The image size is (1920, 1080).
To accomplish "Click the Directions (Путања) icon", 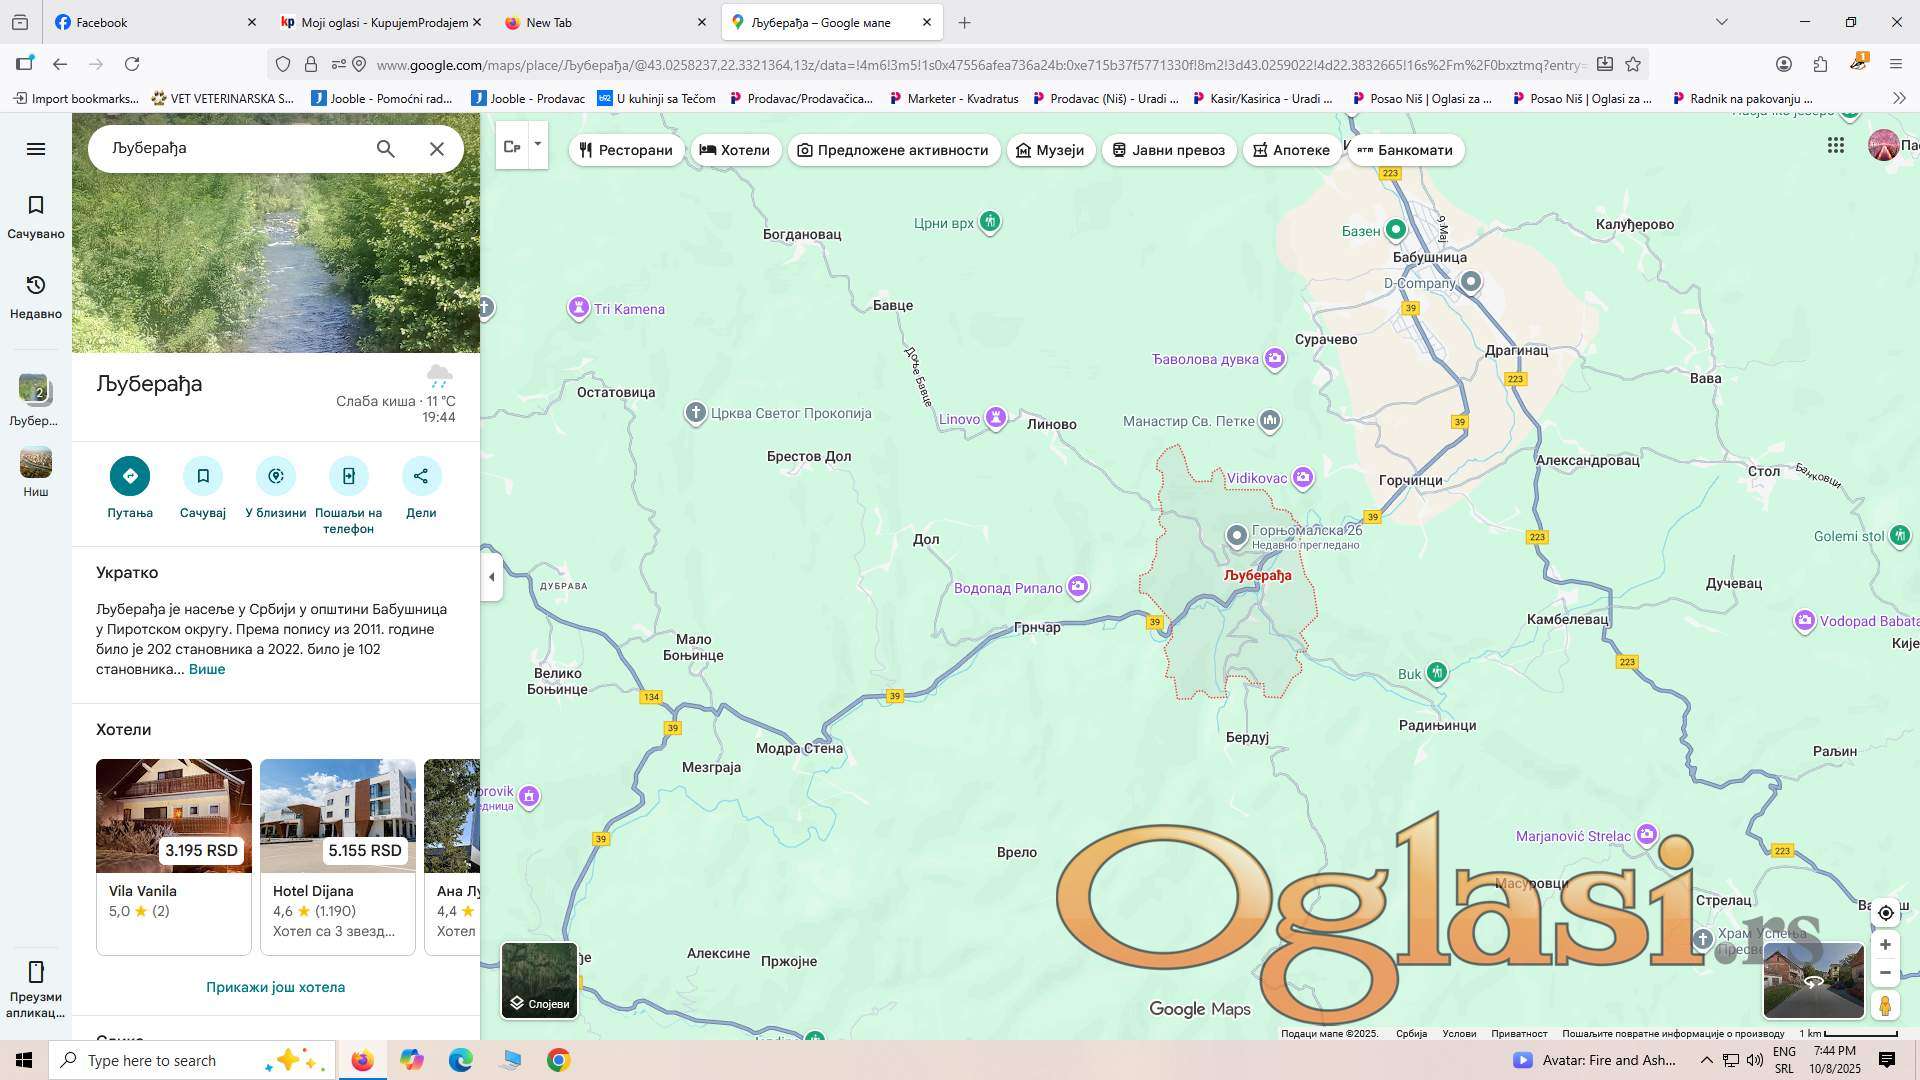I will [x=130, y=476].
